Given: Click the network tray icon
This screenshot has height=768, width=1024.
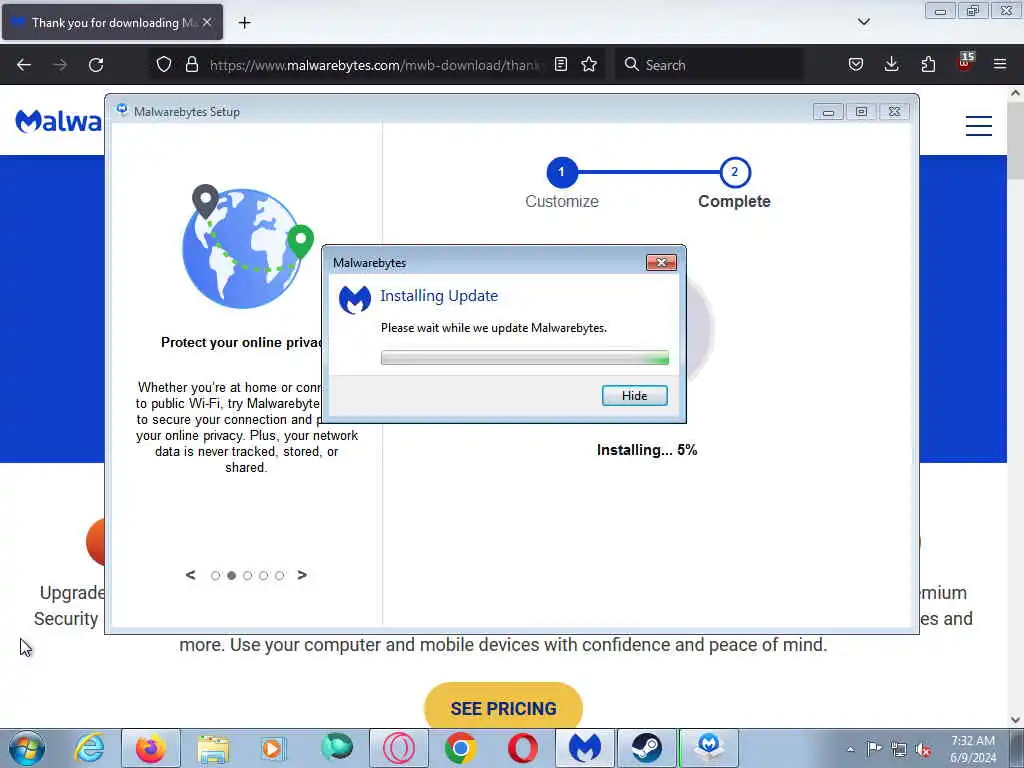Looking at the screenshot, I should [899, 749].
